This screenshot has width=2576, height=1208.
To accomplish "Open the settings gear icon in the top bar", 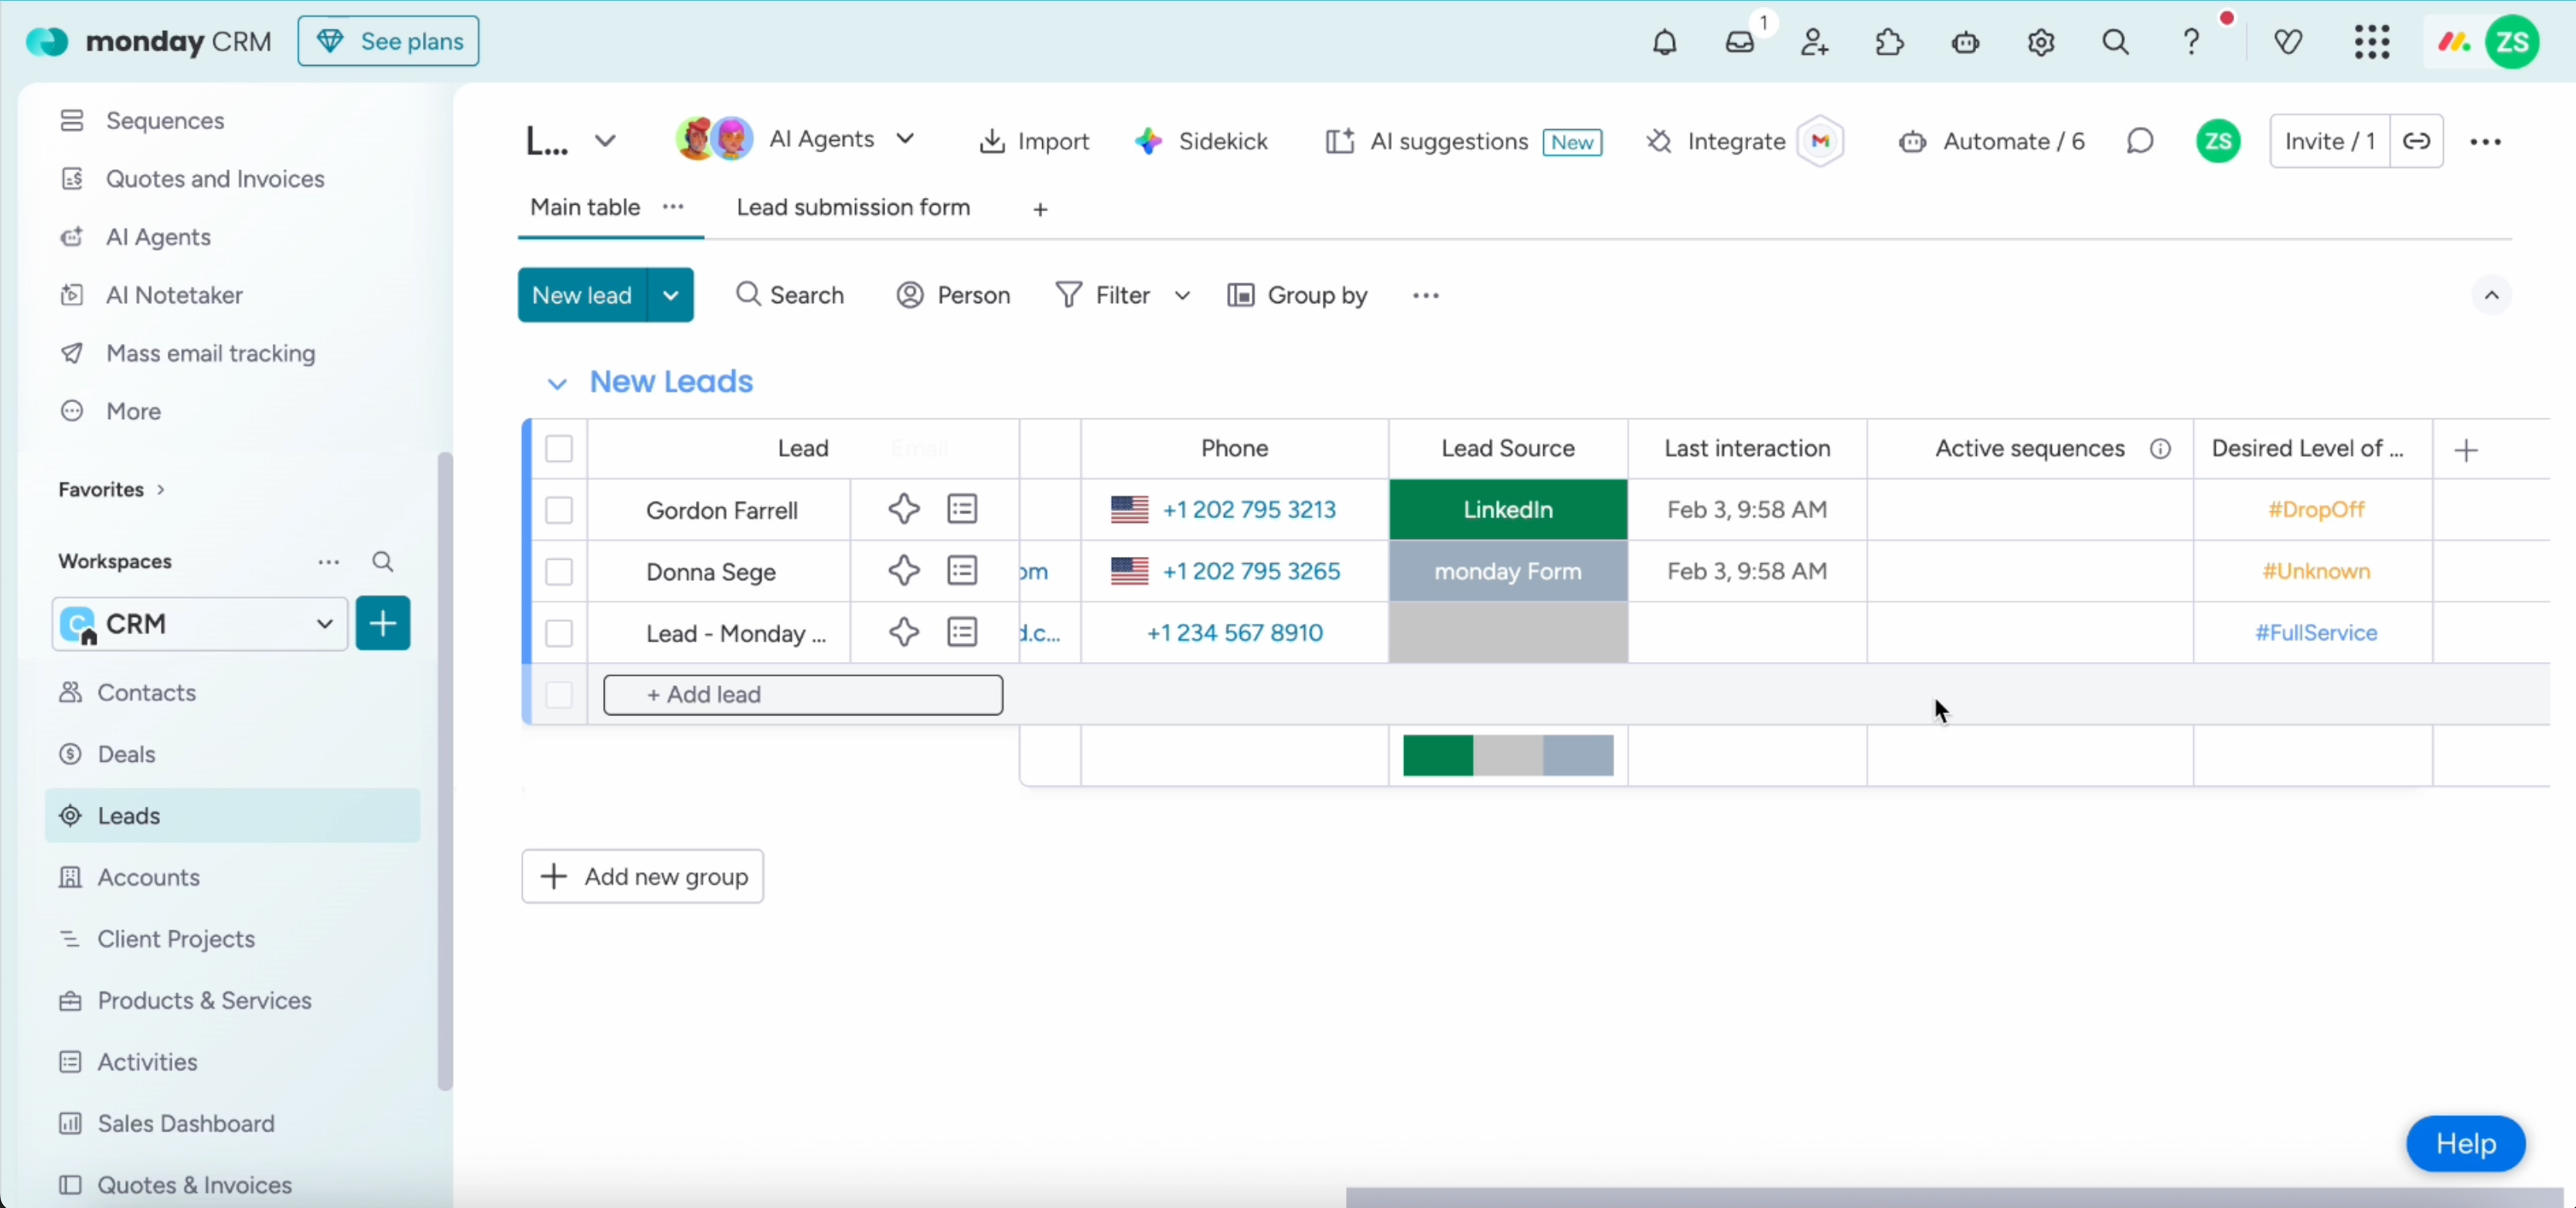I will coord(2041,42).
